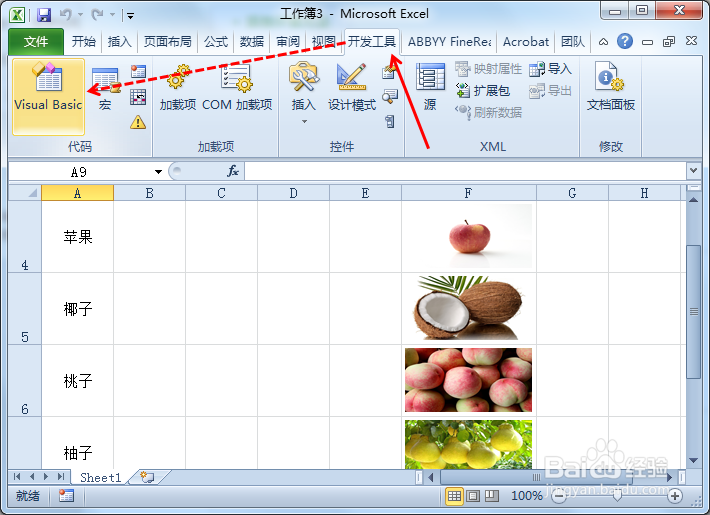Click the Record Macro icon
This screenshot has width=710, height=515.
tap(138, 72)
